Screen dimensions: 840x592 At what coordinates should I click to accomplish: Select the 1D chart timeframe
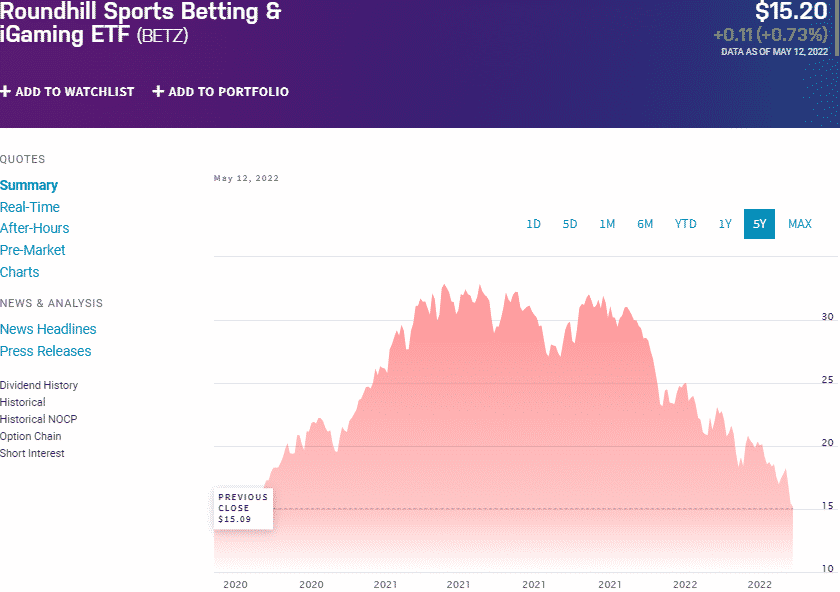[x=534, y=224]
